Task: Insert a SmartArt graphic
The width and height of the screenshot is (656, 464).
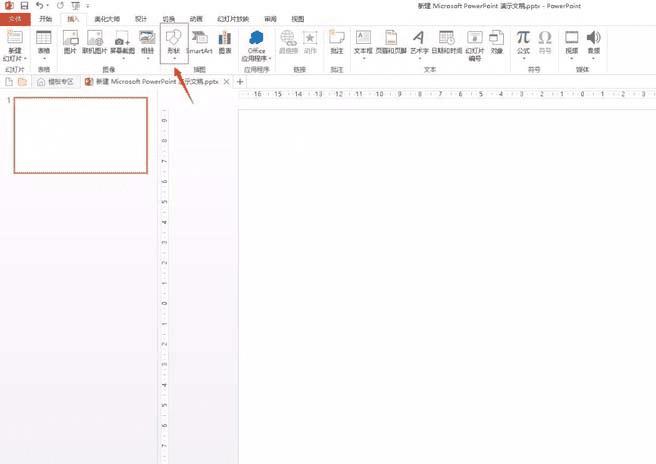Action: pos(200,42)
